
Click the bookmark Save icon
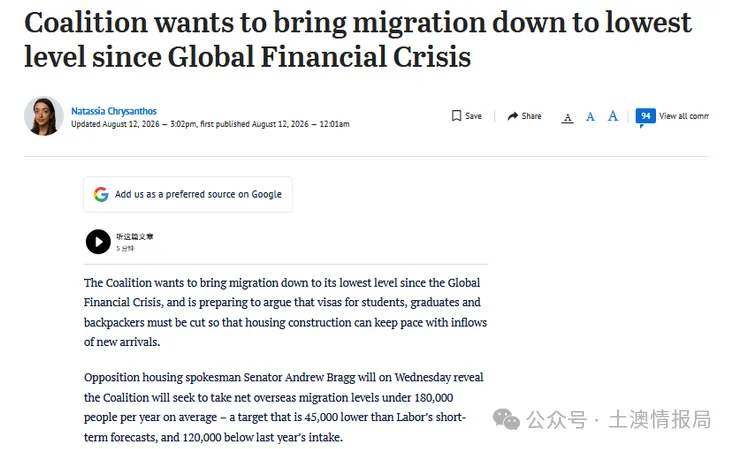pyautogui.click(x=456, y=116)
